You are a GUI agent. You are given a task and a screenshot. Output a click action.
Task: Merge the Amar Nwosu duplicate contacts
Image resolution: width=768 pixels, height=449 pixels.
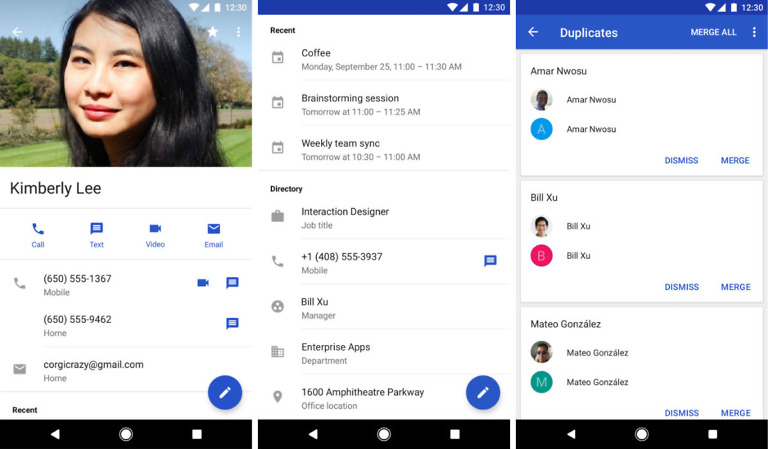coord(735,160)
